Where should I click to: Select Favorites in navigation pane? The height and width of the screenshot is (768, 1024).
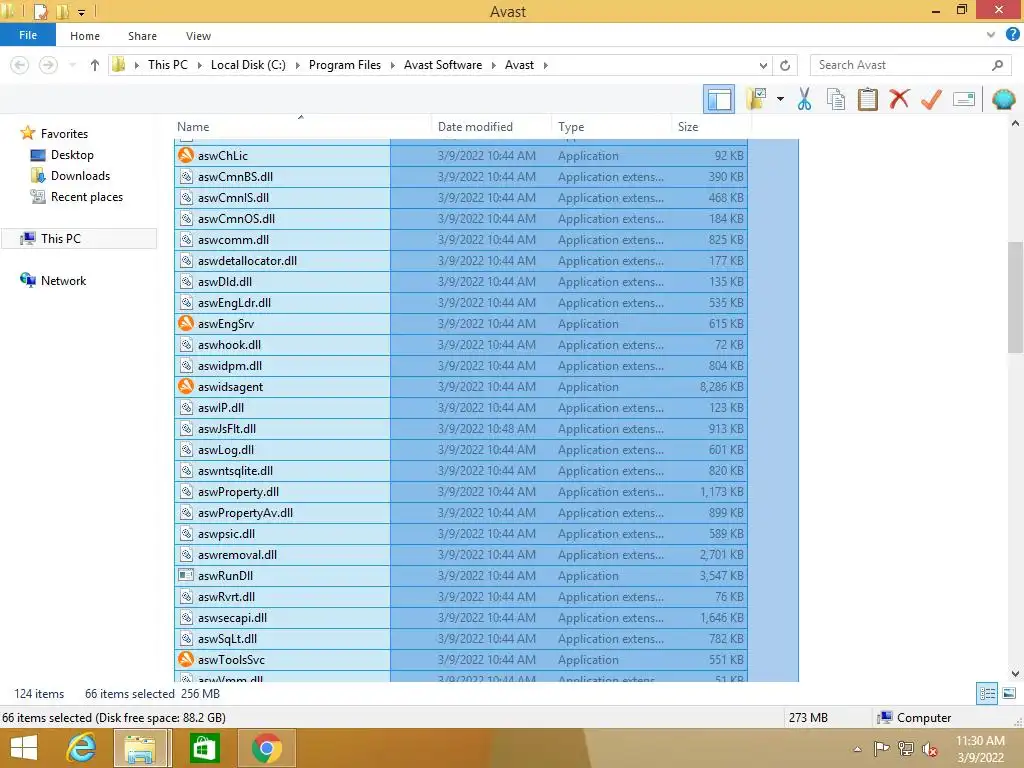[64, 133]
